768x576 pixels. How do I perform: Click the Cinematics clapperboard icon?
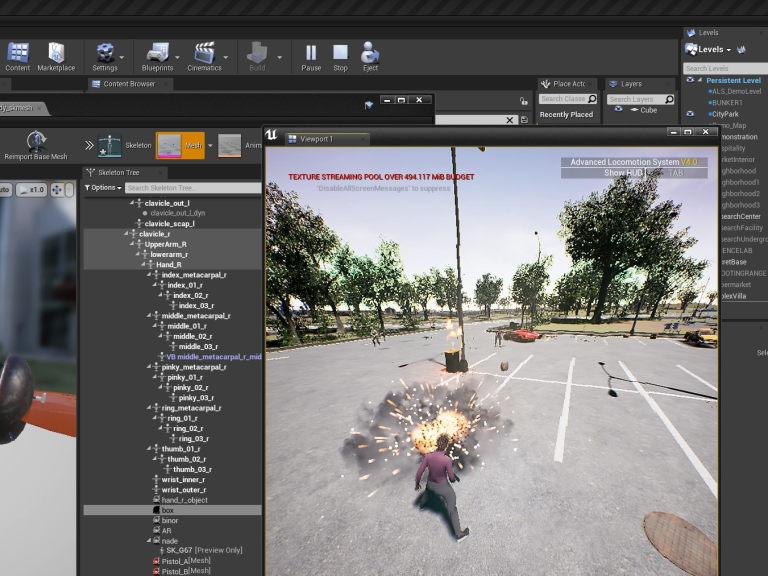click(x=204, y=53)
